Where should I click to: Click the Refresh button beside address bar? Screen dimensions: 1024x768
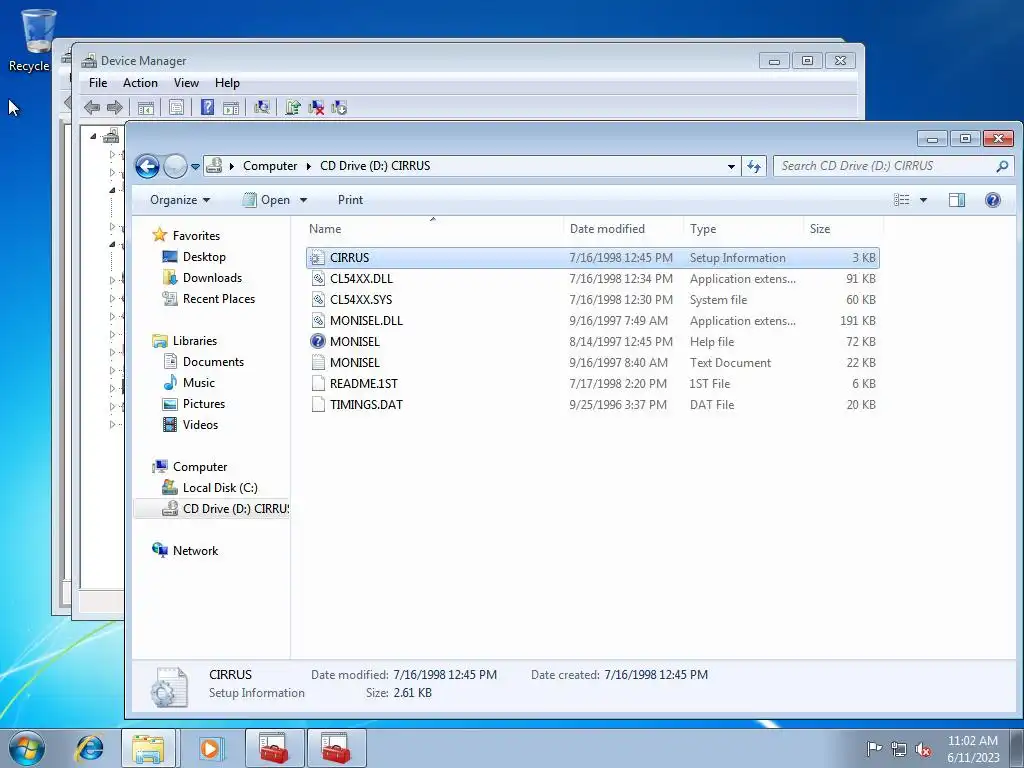[x=754, y=167]
